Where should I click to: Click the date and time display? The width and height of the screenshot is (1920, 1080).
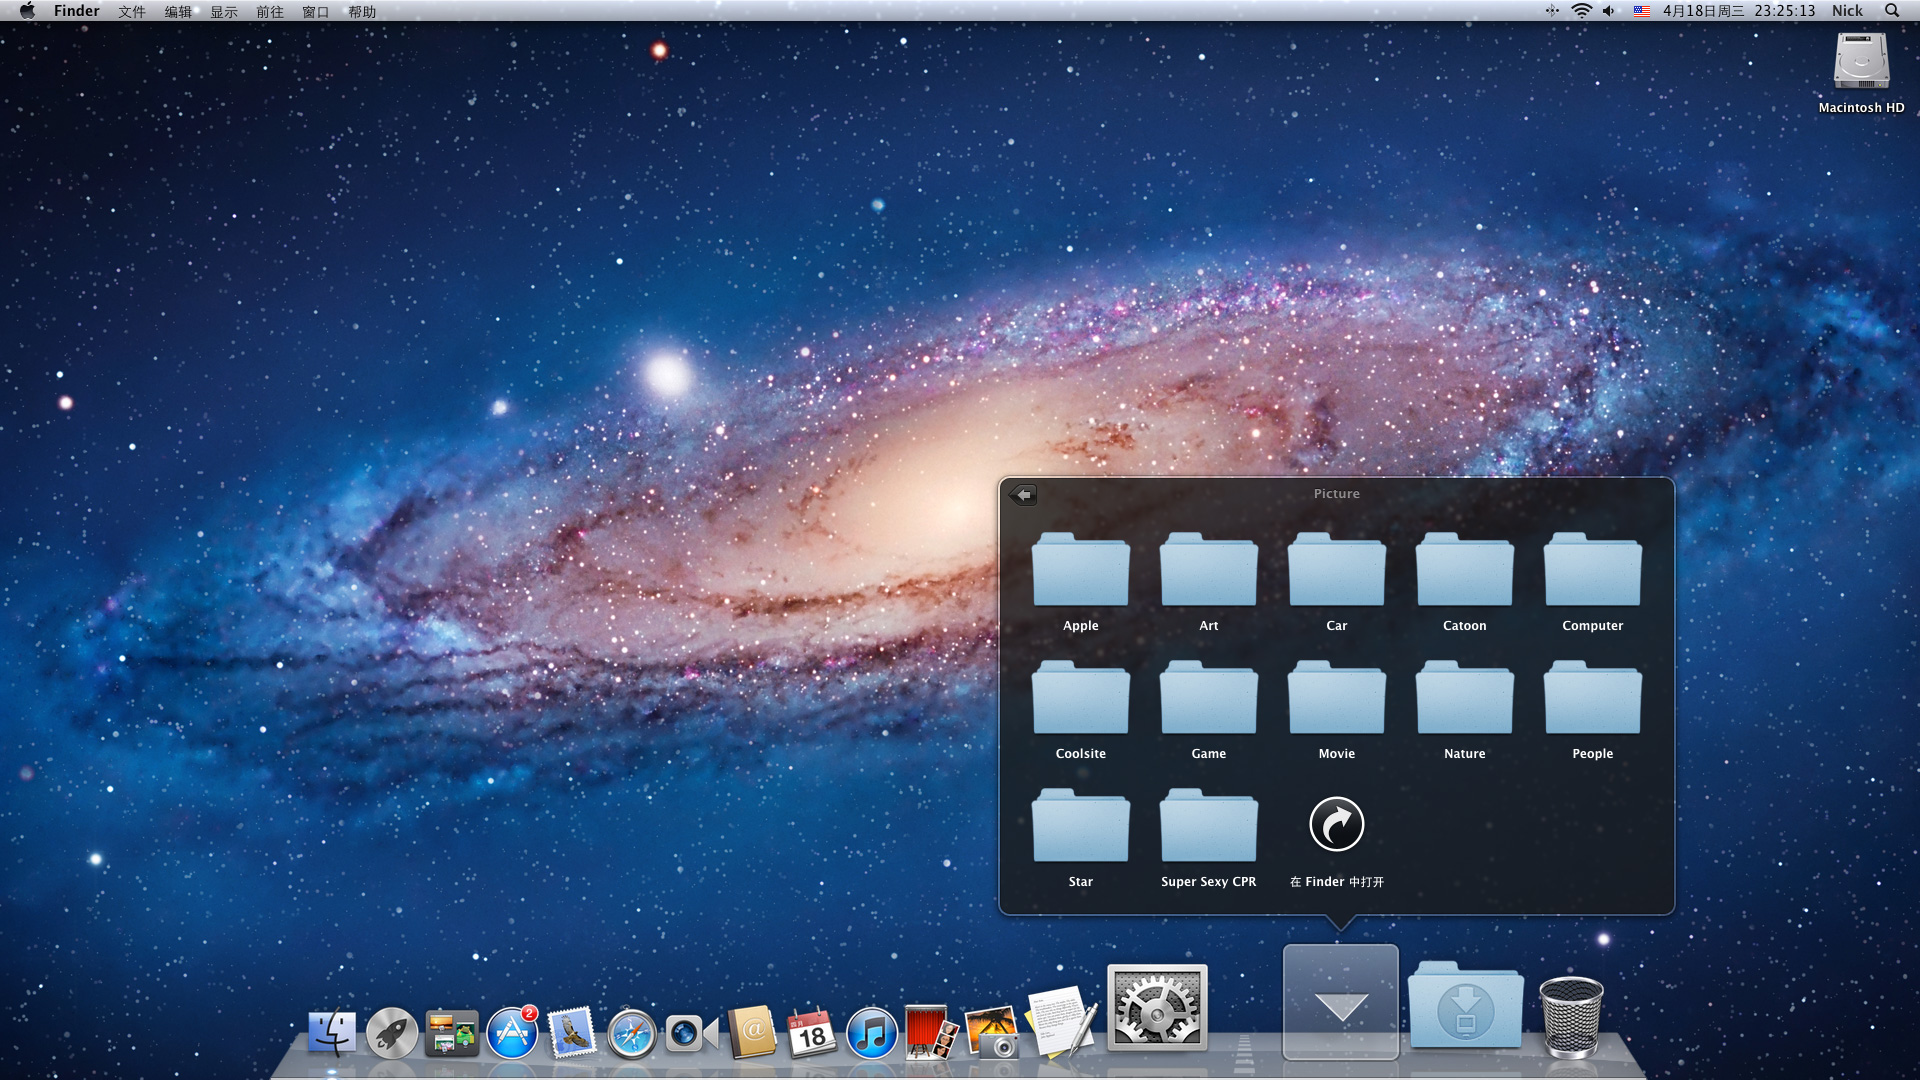(1739, 11)
